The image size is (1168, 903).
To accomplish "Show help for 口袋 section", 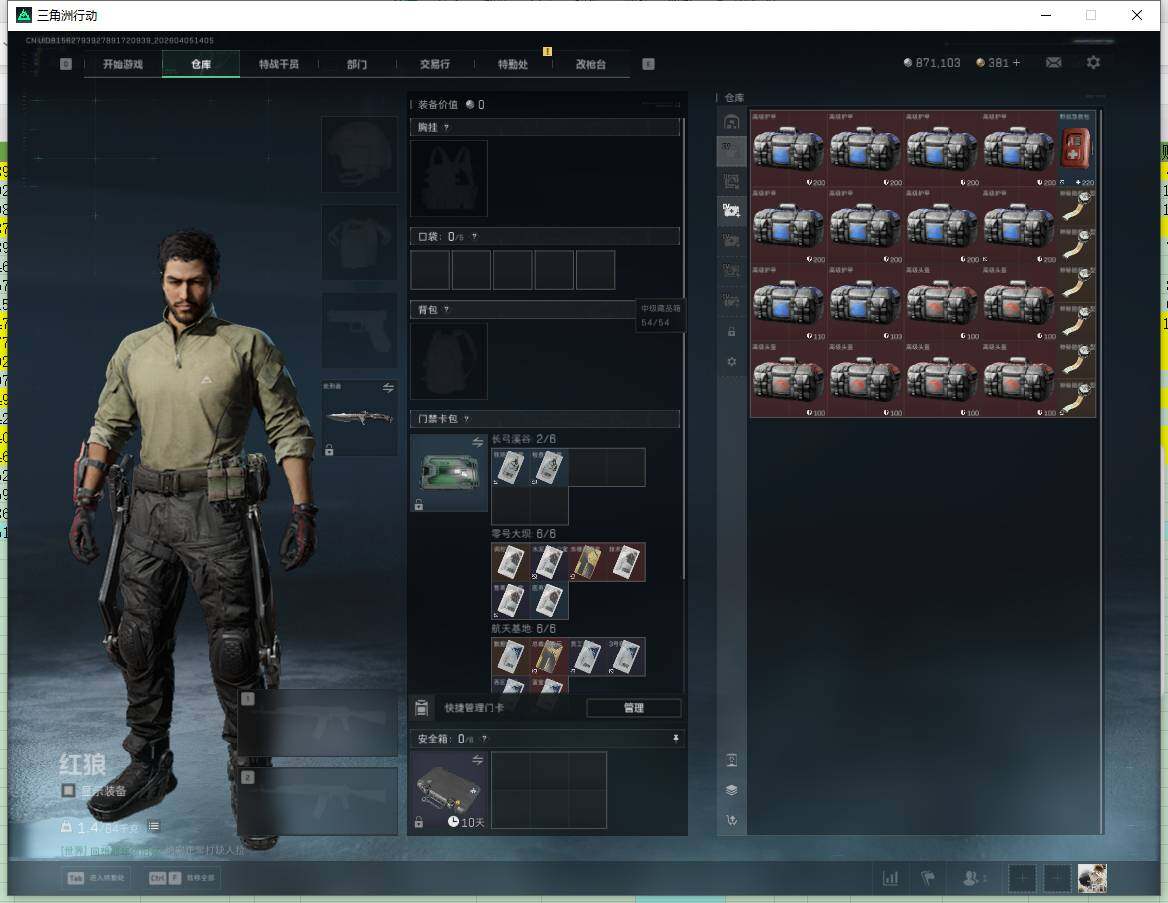I will (474, 237).
